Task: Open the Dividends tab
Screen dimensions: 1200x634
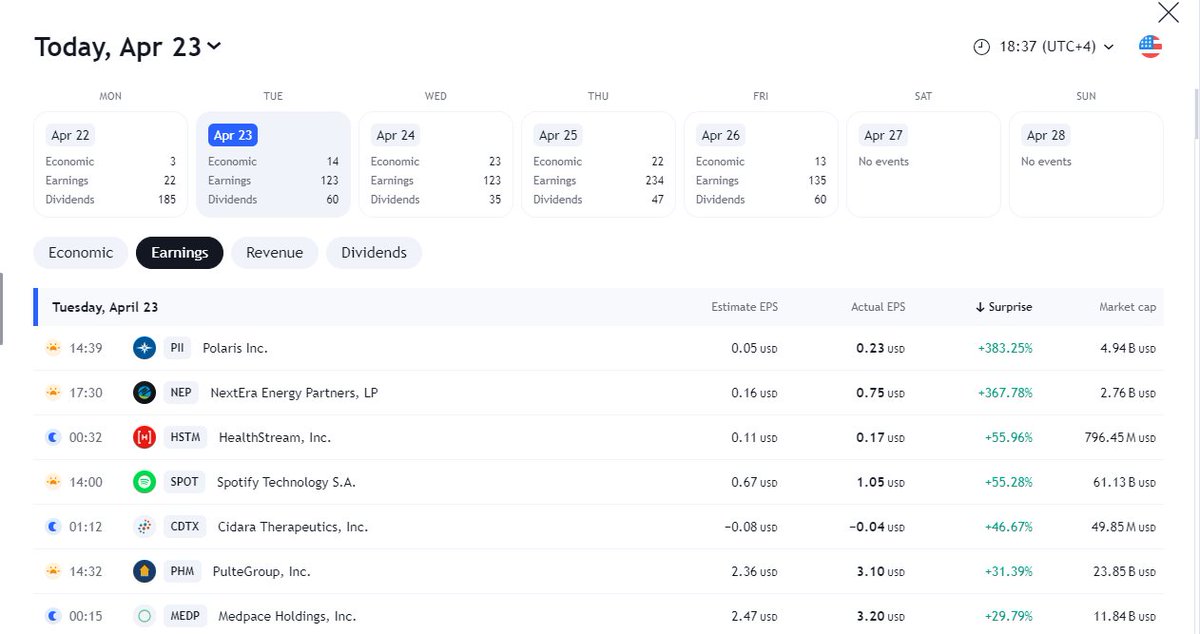Action: pos(374,253)
